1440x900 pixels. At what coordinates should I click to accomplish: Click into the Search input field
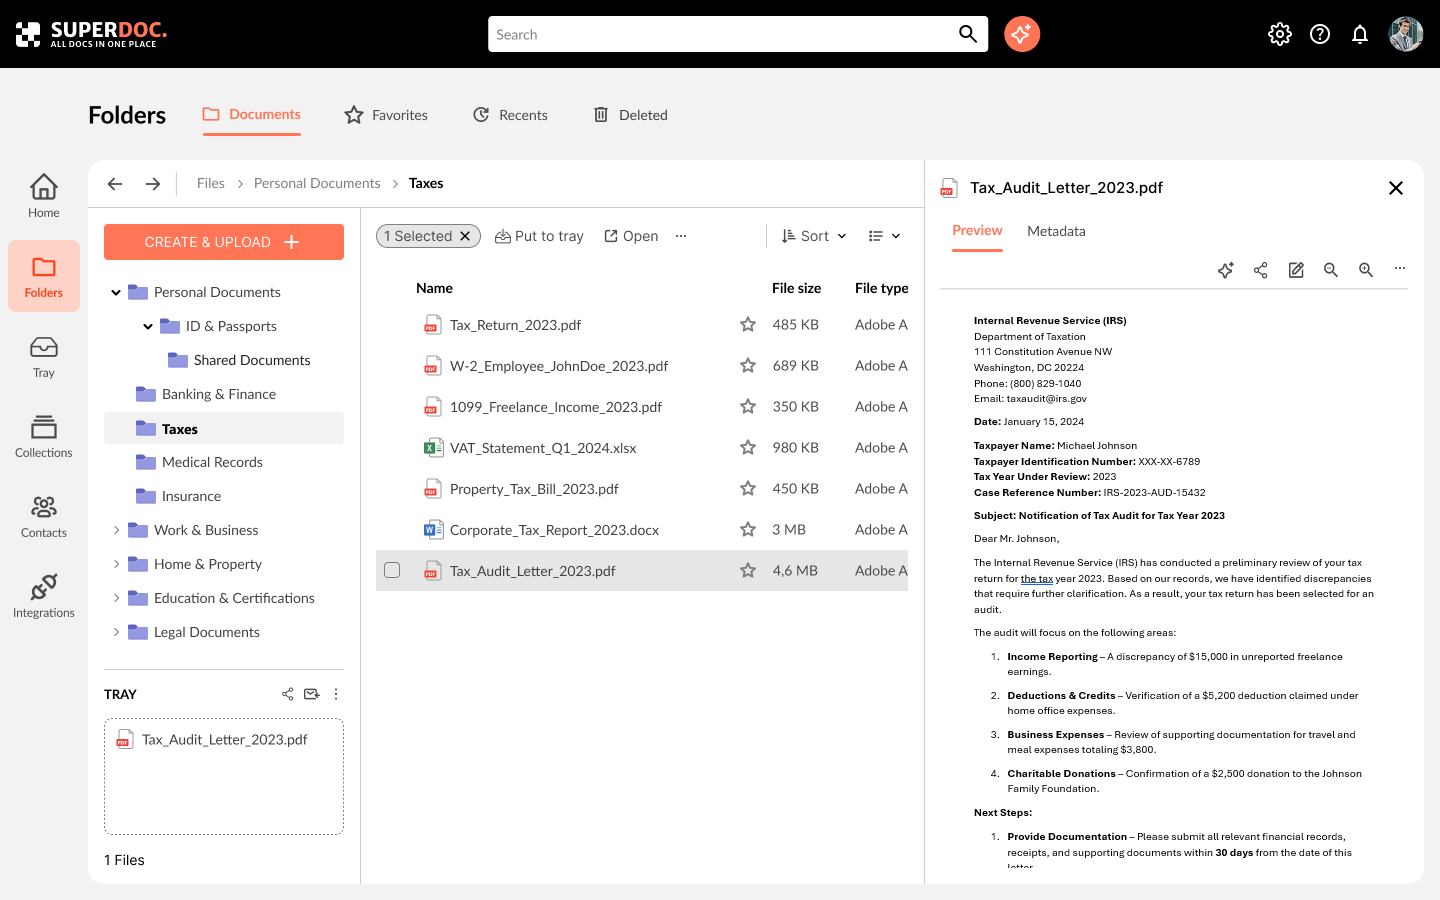(x=720, y=34)
